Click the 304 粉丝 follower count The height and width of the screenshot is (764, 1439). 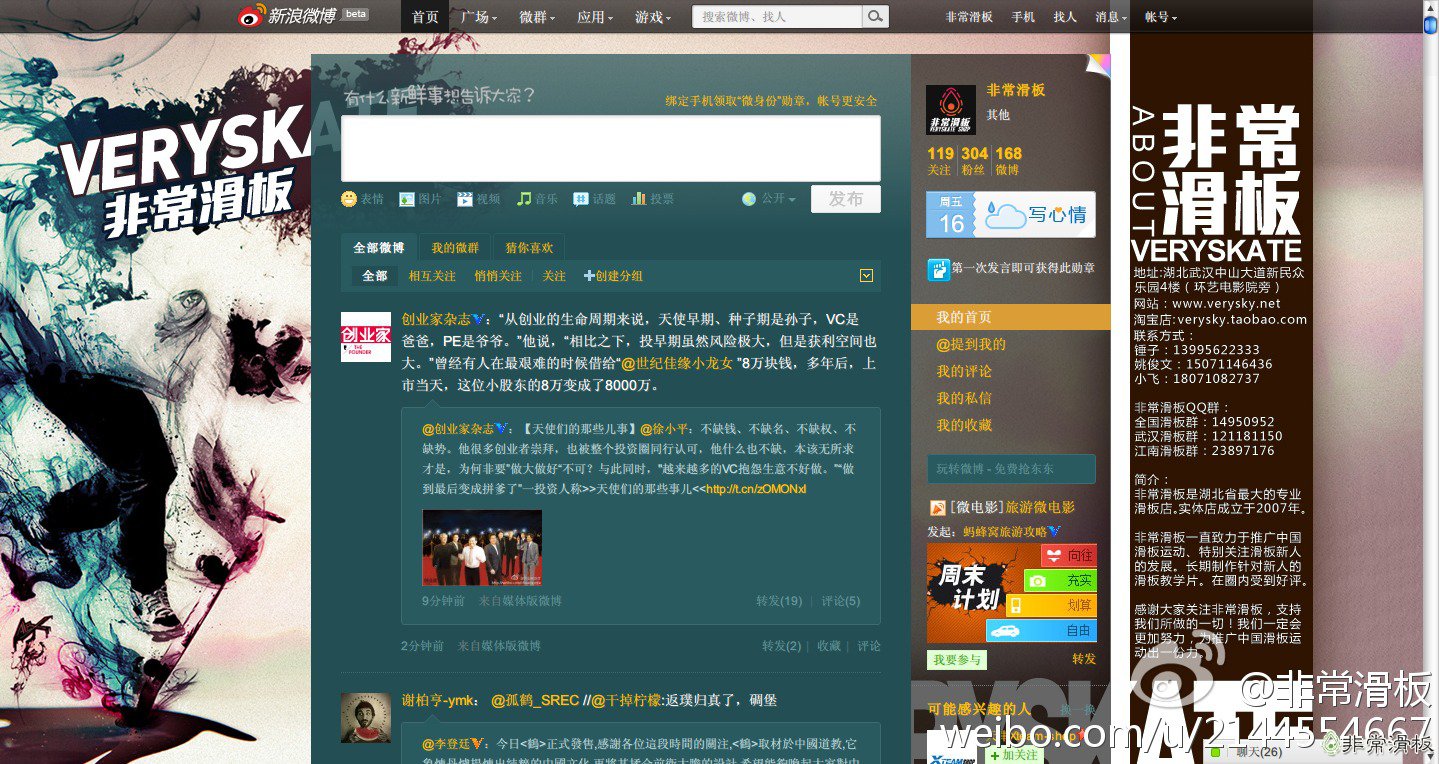(x=974, y=161)
